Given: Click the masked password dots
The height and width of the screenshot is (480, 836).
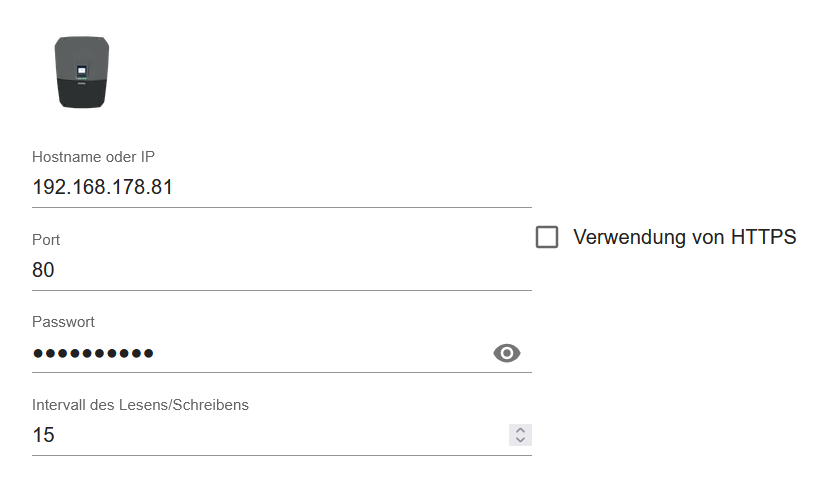Looking at the screenshot, I should 93,353.
